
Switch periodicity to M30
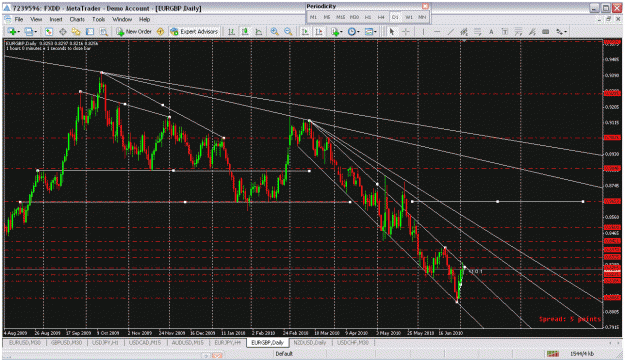click(x=354, y=17)
